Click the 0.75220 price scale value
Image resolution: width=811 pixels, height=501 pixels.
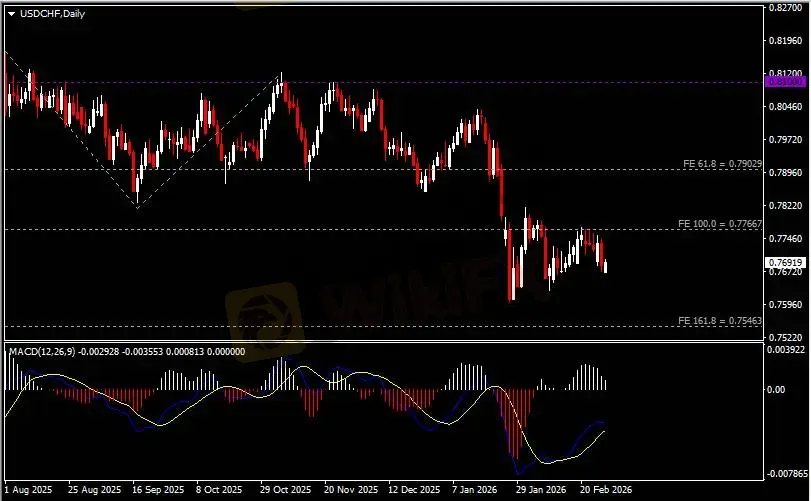click(786, 338)
